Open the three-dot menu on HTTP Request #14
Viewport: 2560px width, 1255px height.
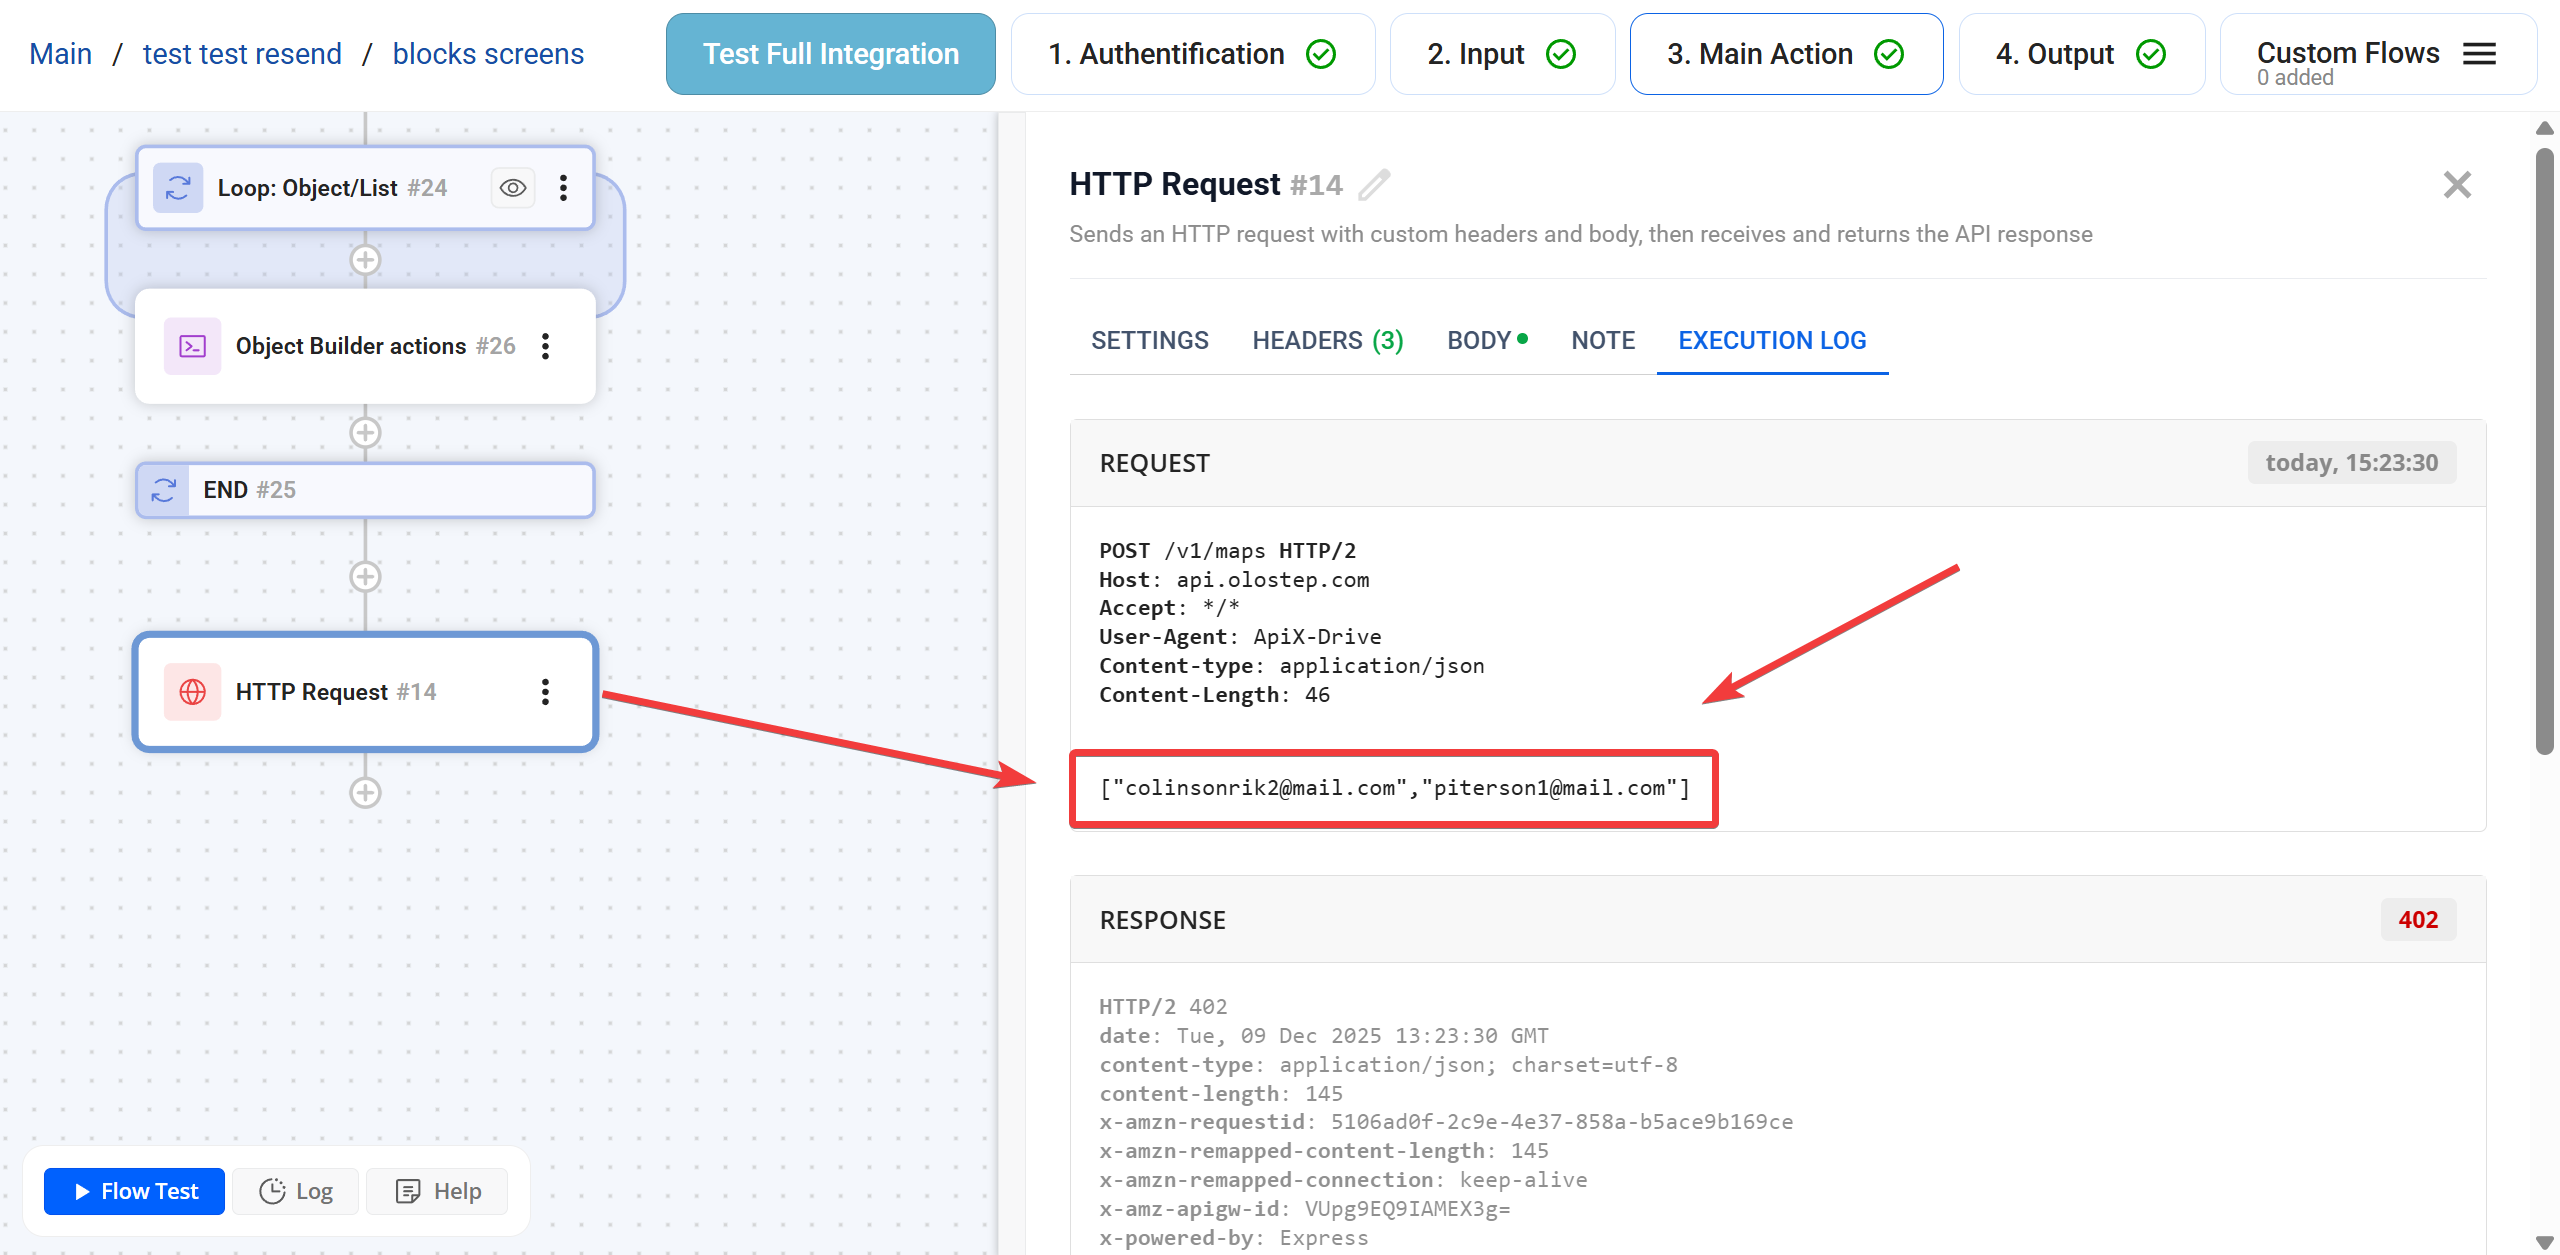click(x=545, y=691)
